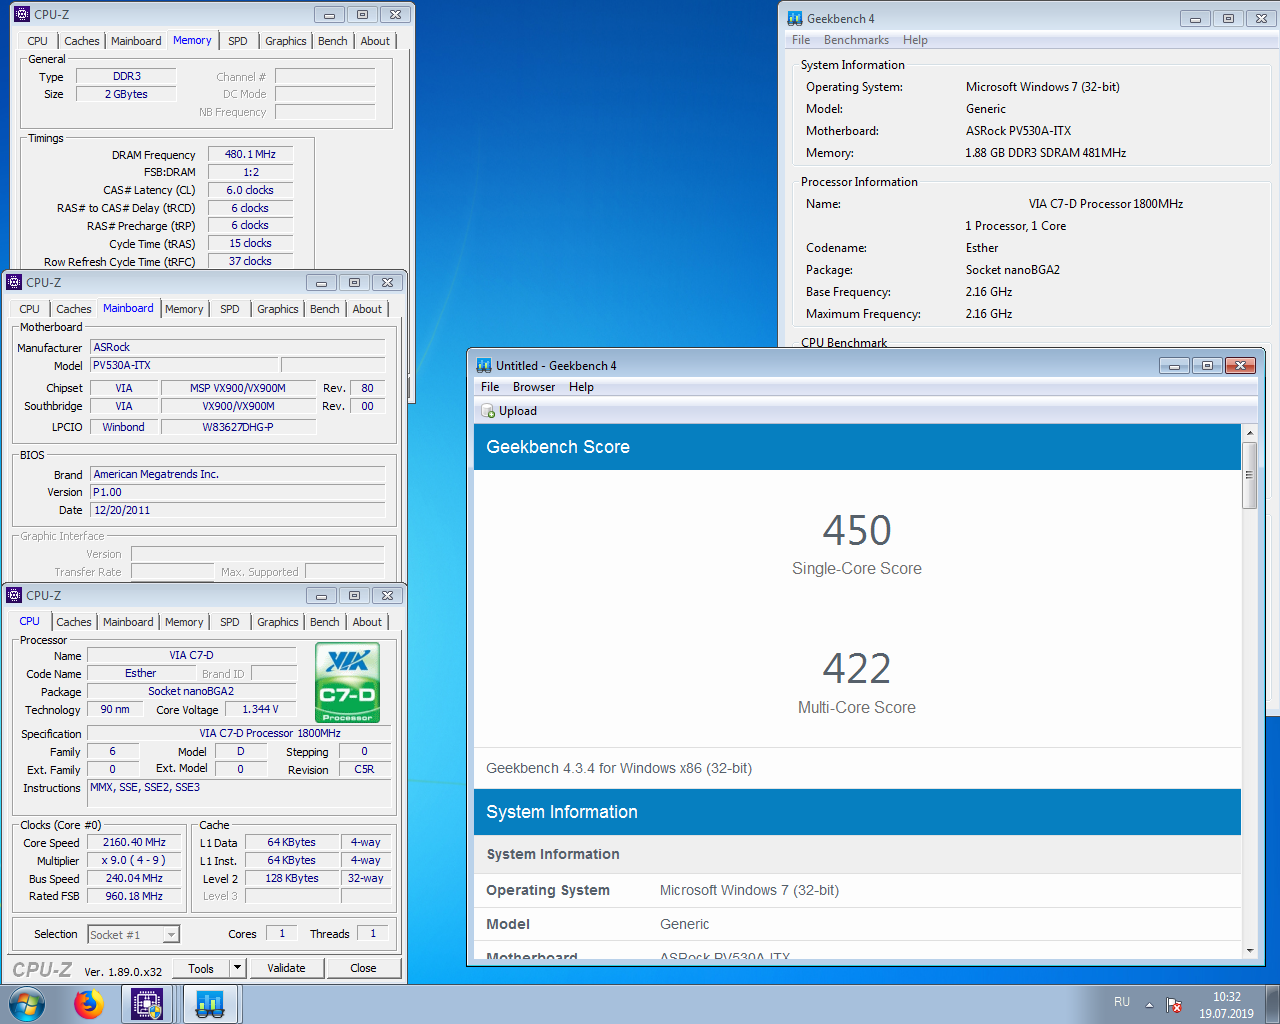Show hidden tray icons arrow
Image resolution: width=1280 pixels, height=1024 pixels.
click(x=1149, y=1004)
